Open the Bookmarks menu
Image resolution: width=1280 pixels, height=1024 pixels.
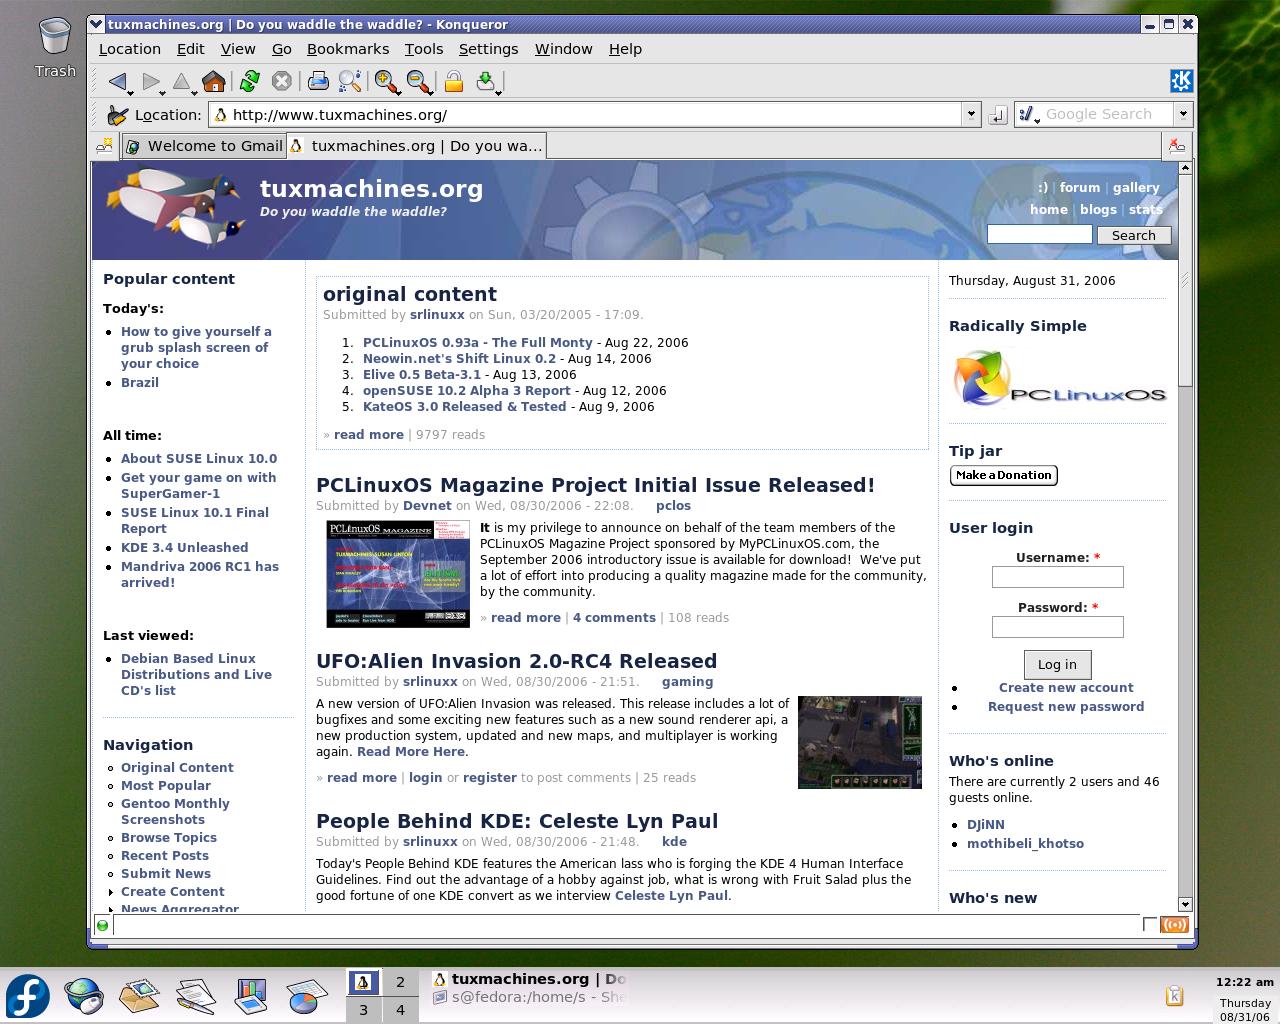(348, 49)
